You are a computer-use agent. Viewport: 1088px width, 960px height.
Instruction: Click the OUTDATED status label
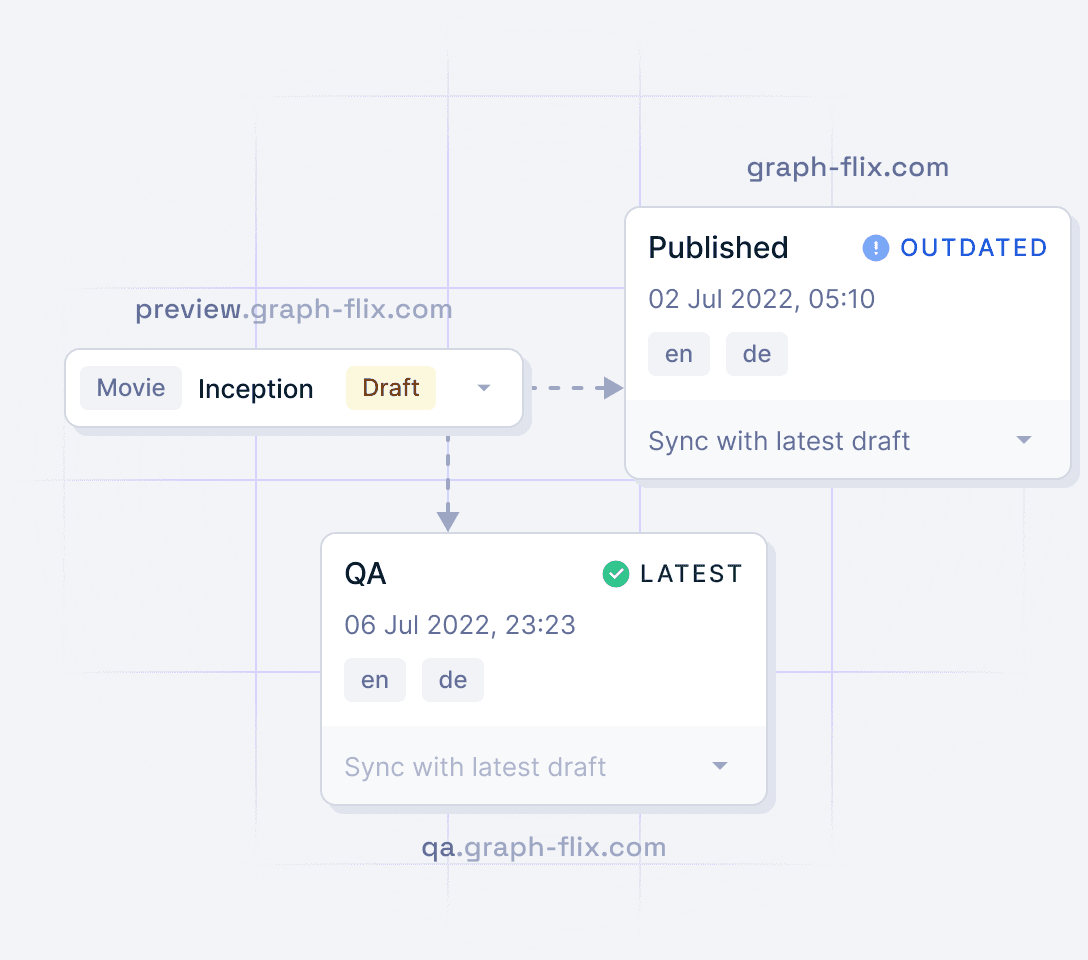coord(974,248)
